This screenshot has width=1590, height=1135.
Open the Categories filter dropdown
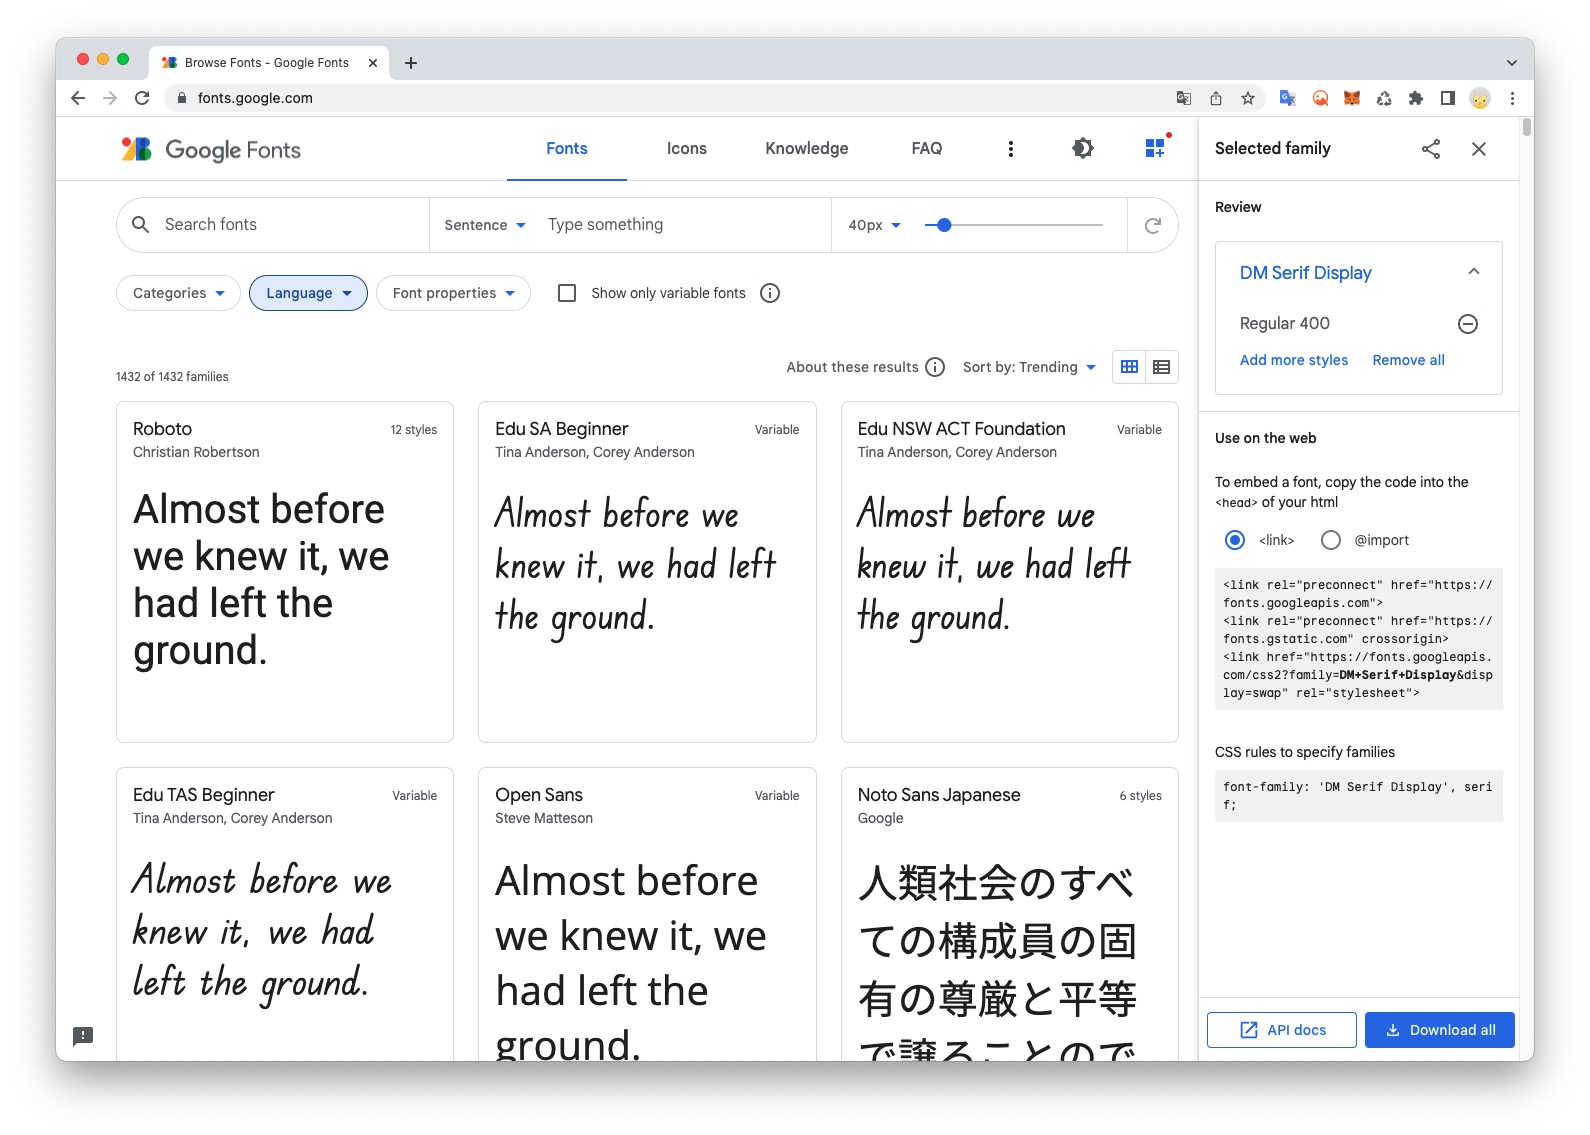tap(178, 293)
